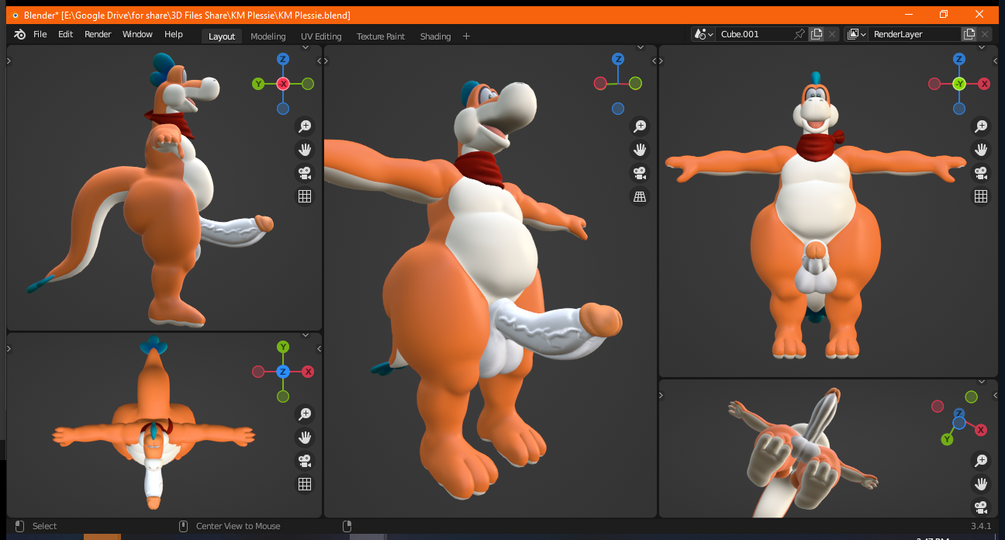The height and width of the screenshot is (540, 1005).
Task: Click the Center View to Mouse status hint
Action: click(x=238, y=526)
